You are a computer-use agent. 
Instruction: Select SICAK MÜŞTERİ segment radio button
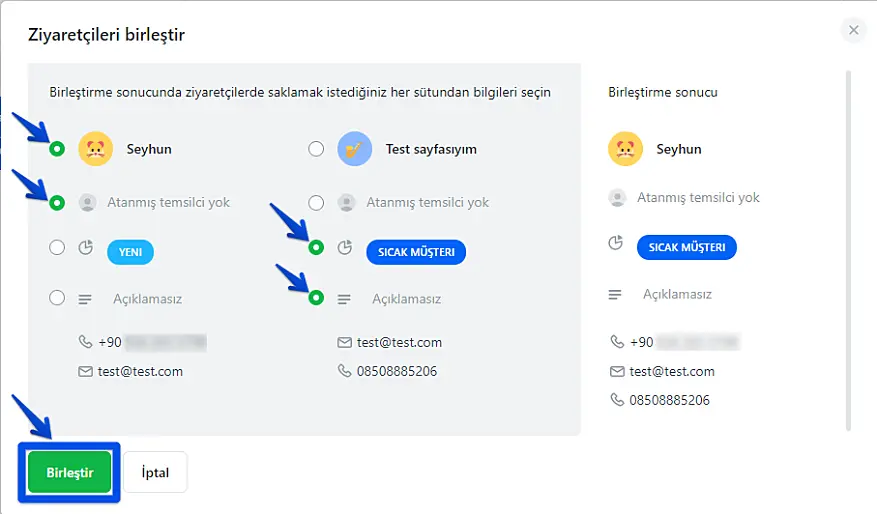(316, 247)
